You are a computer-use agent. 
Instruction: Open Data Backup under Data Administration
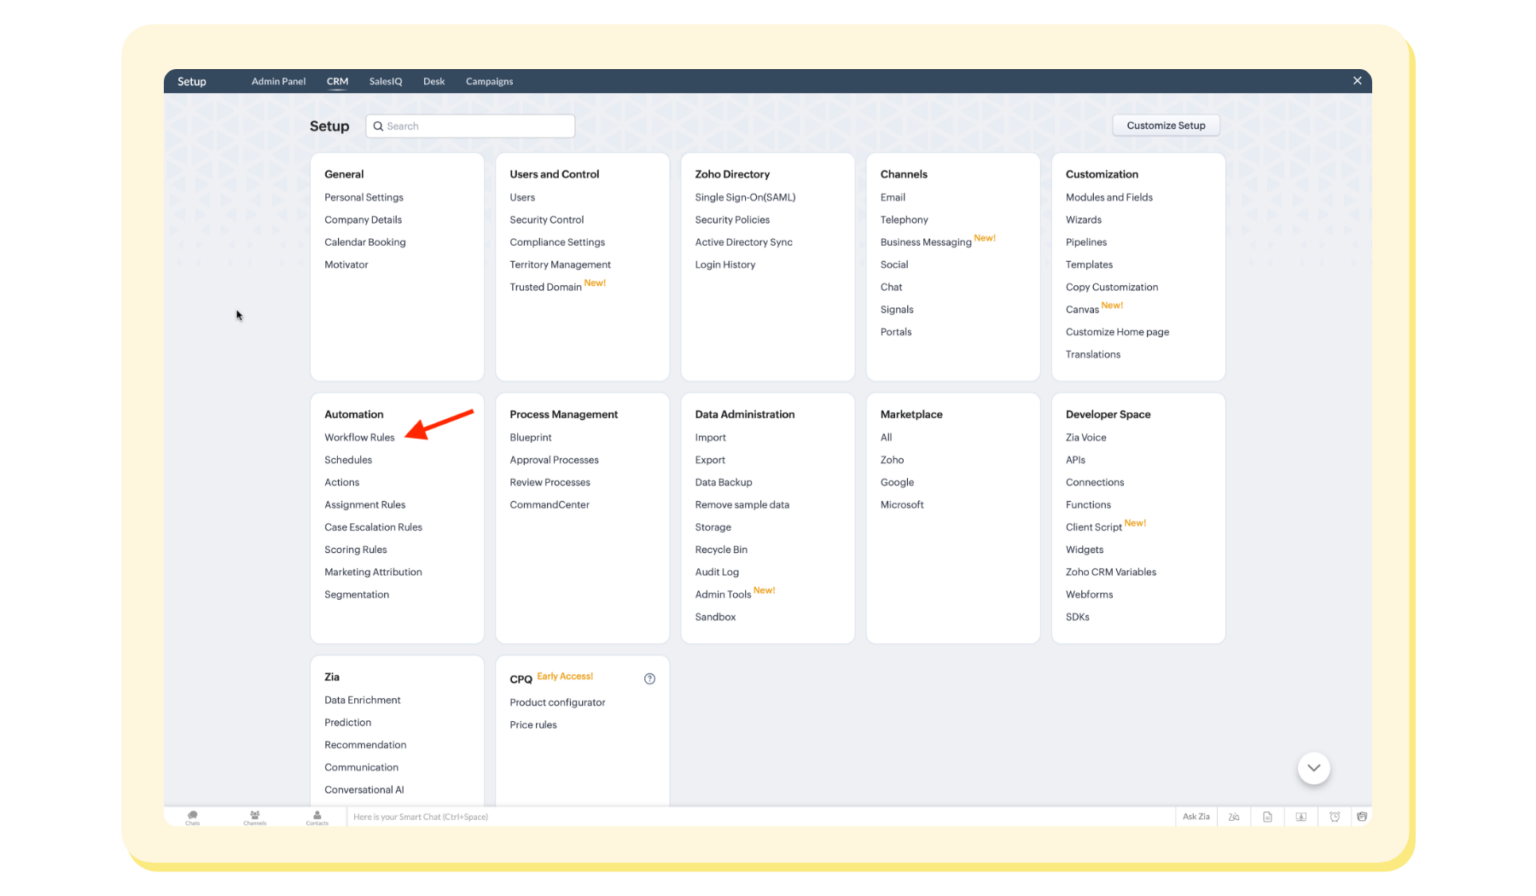(x=723, y=482)
